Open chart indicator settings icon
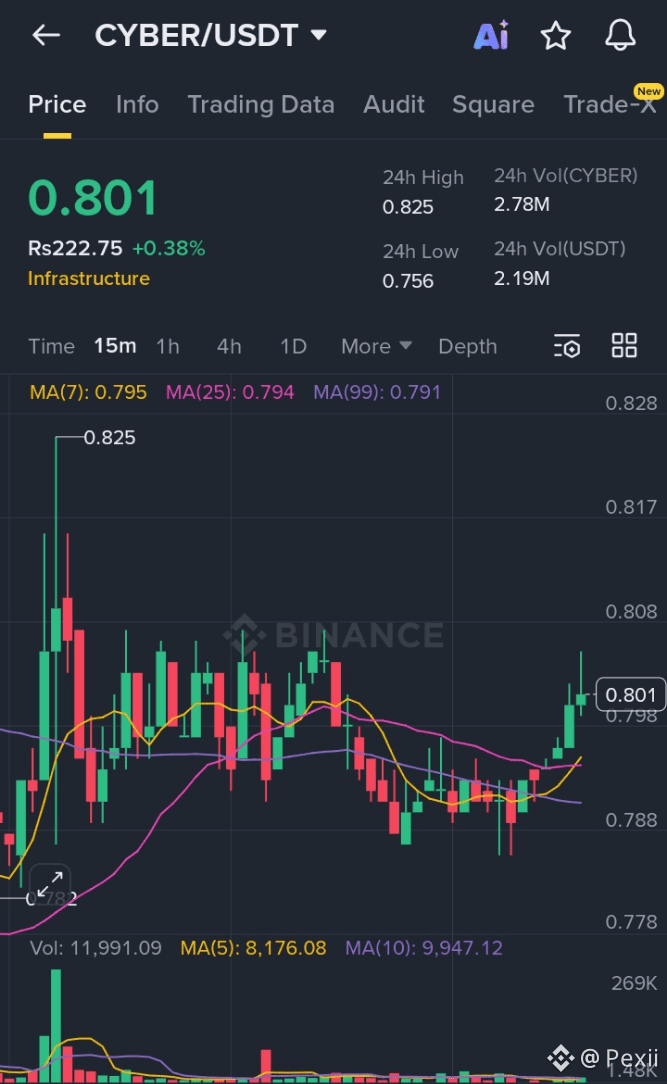 click(x=567, y=346)
